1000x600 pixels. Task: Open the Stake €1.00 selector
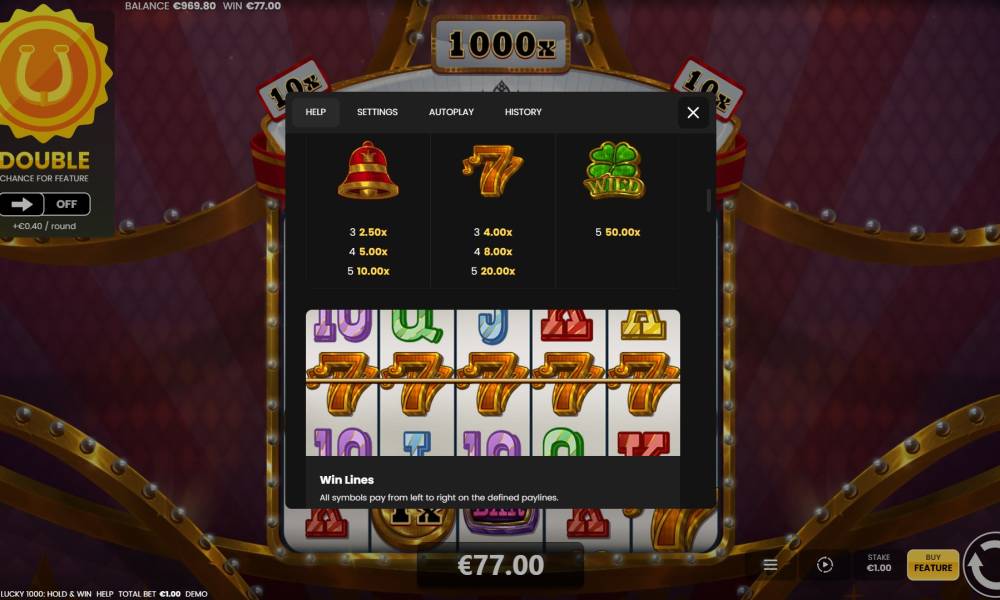tap(878, 563)
